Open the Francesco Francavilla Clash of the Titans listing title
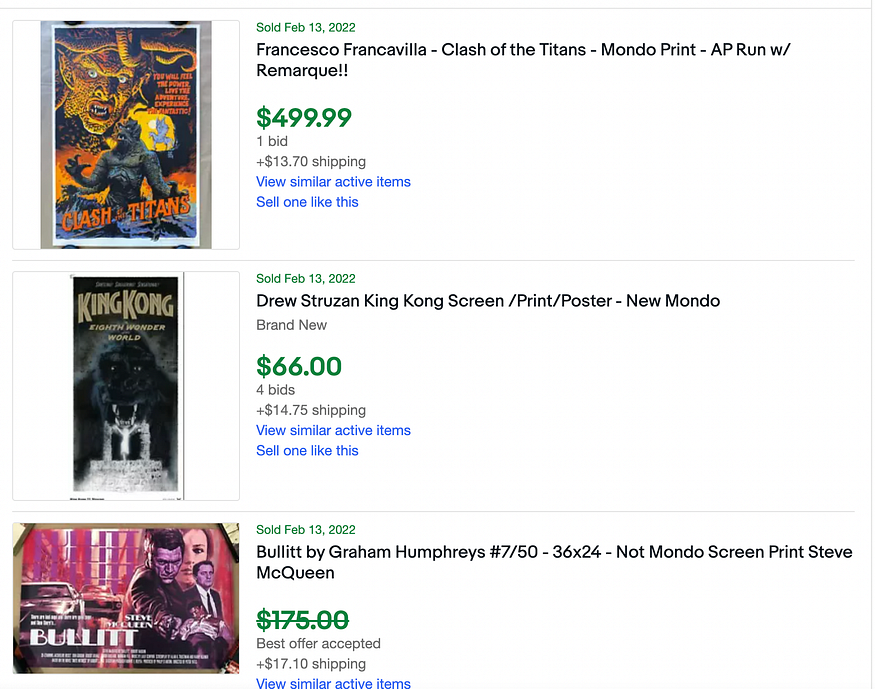Image resolution: width=875 pixels, height=689 pixels. (524, 60)
